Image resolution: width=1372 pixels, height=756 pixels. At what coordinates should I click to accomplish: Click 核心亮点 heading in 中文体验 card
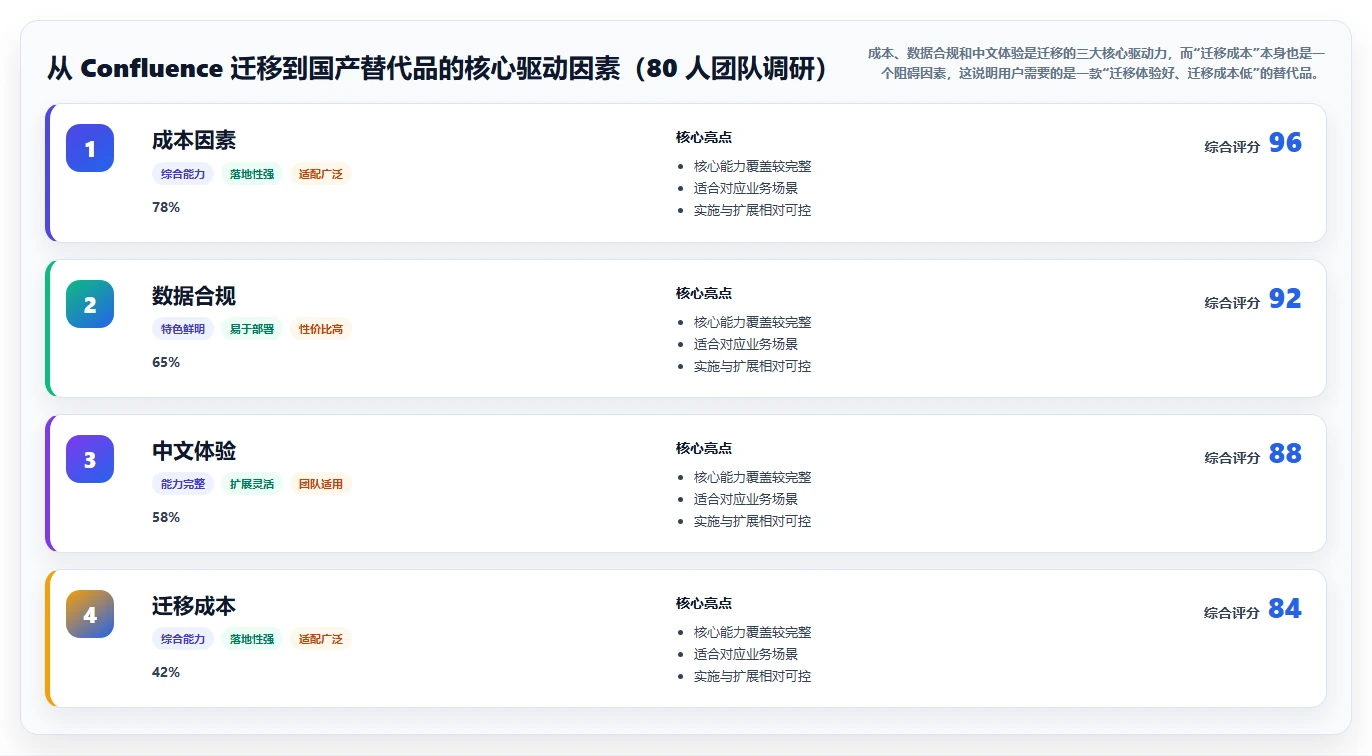pos(704,448)
